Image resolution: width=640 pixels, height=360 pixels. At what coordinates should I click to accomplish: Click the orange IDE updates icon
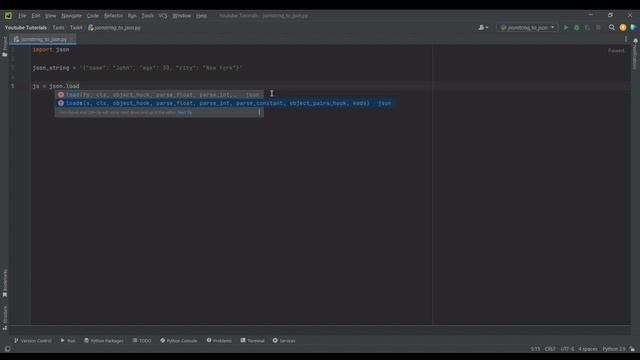[x=623, y=27]
